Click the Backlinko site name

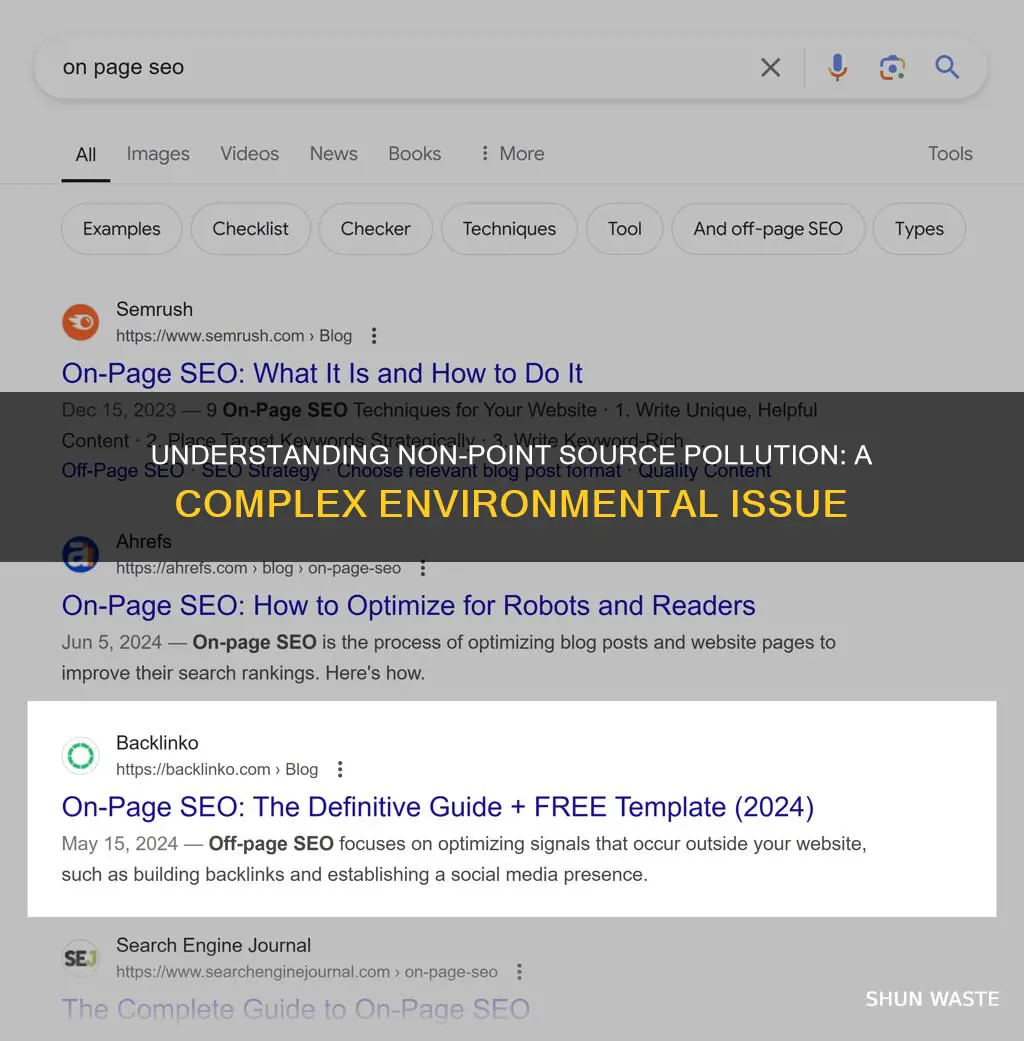click(157, 743)
